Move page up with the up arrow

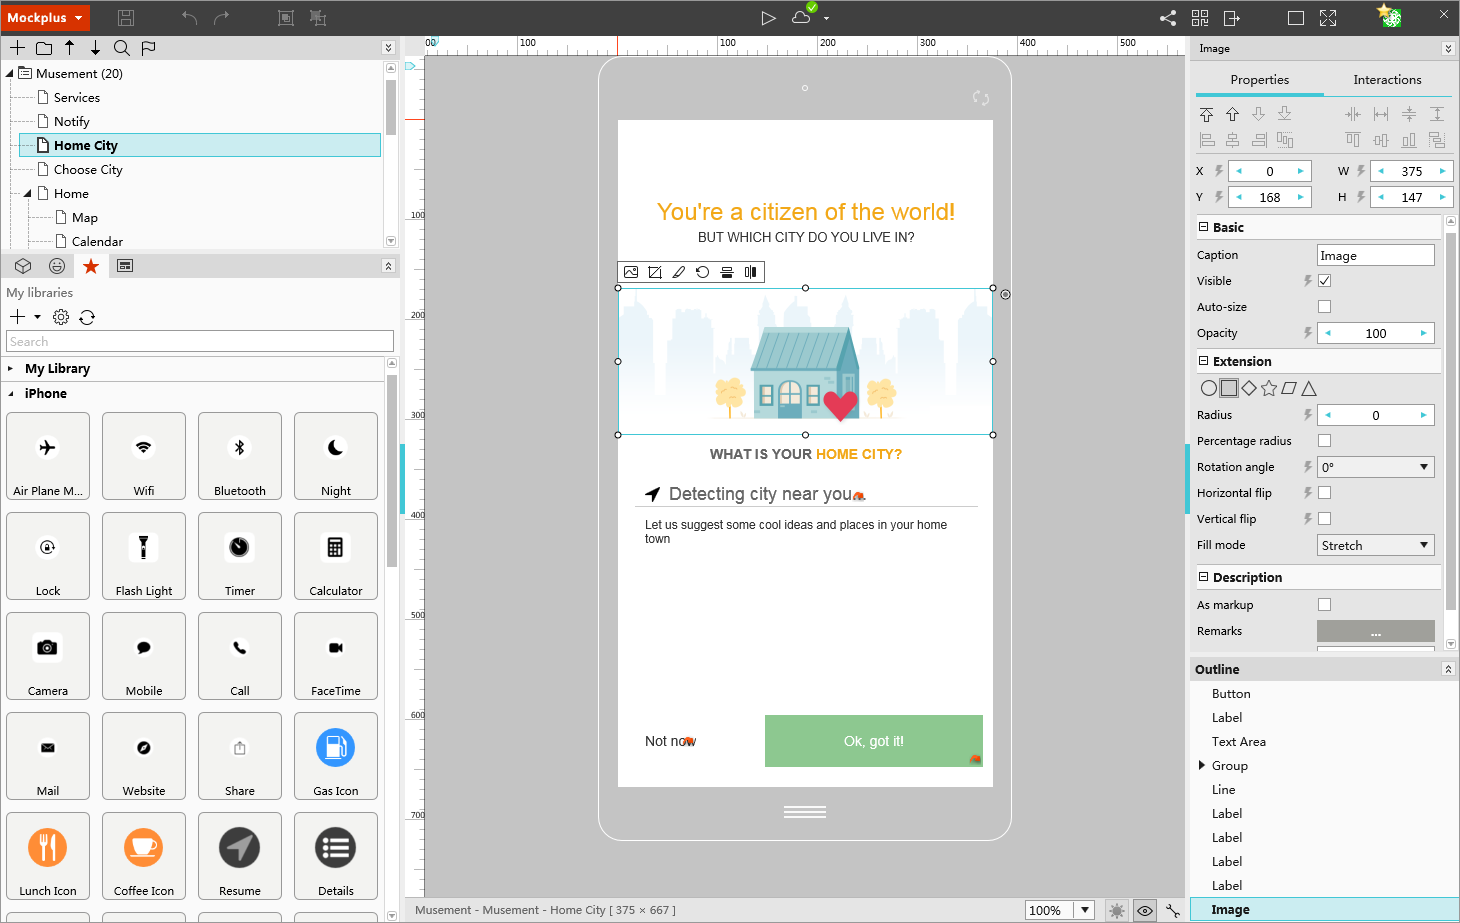click(70, 48)
